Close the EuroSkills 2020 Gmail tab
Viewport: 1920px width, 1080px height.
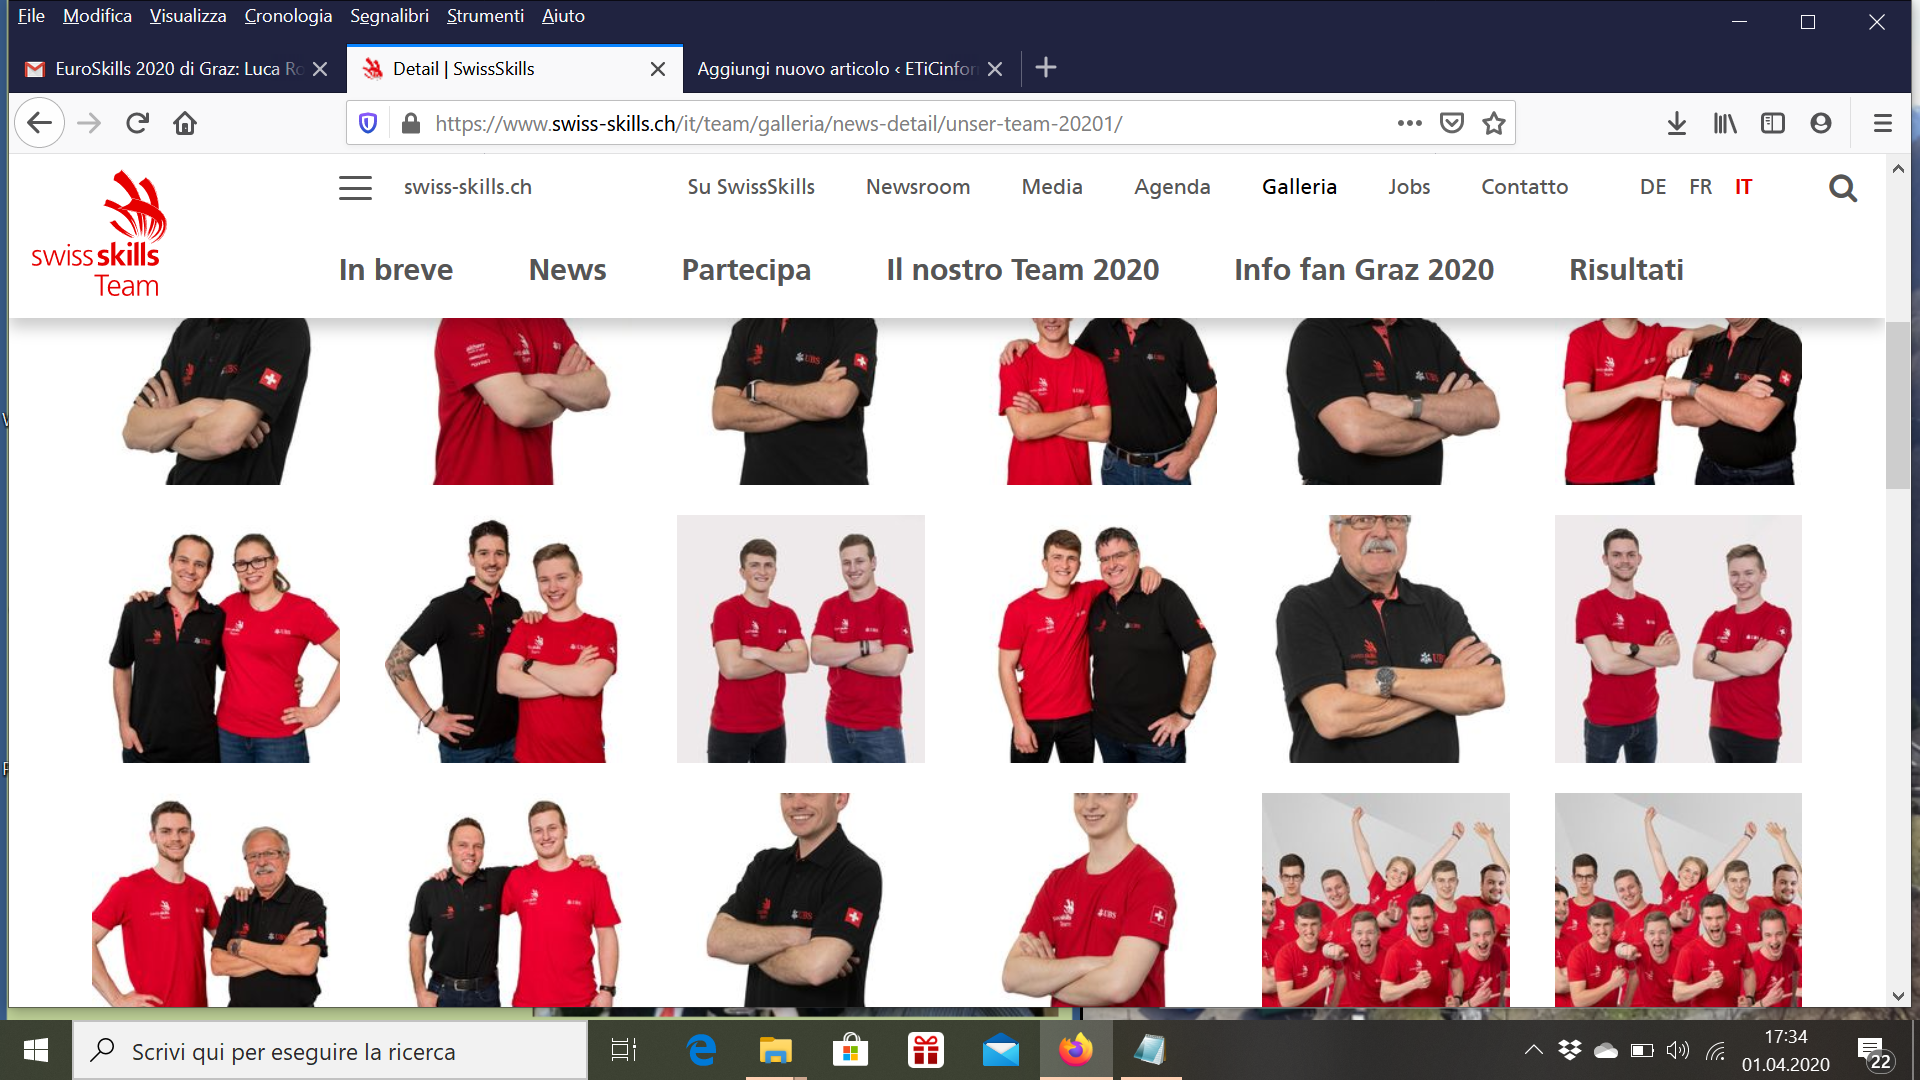coord(320,69)
